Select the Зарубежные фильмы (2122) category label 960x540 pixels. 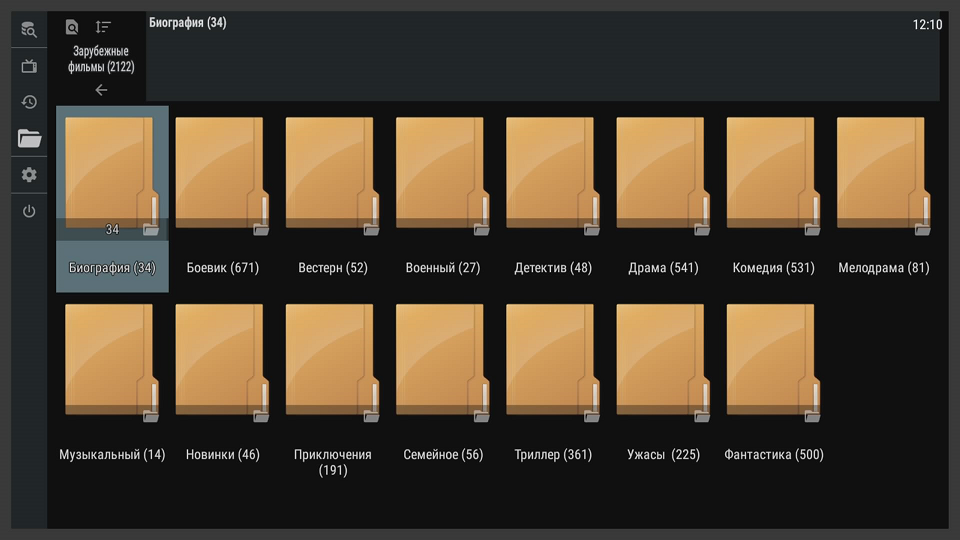(101, 59)
